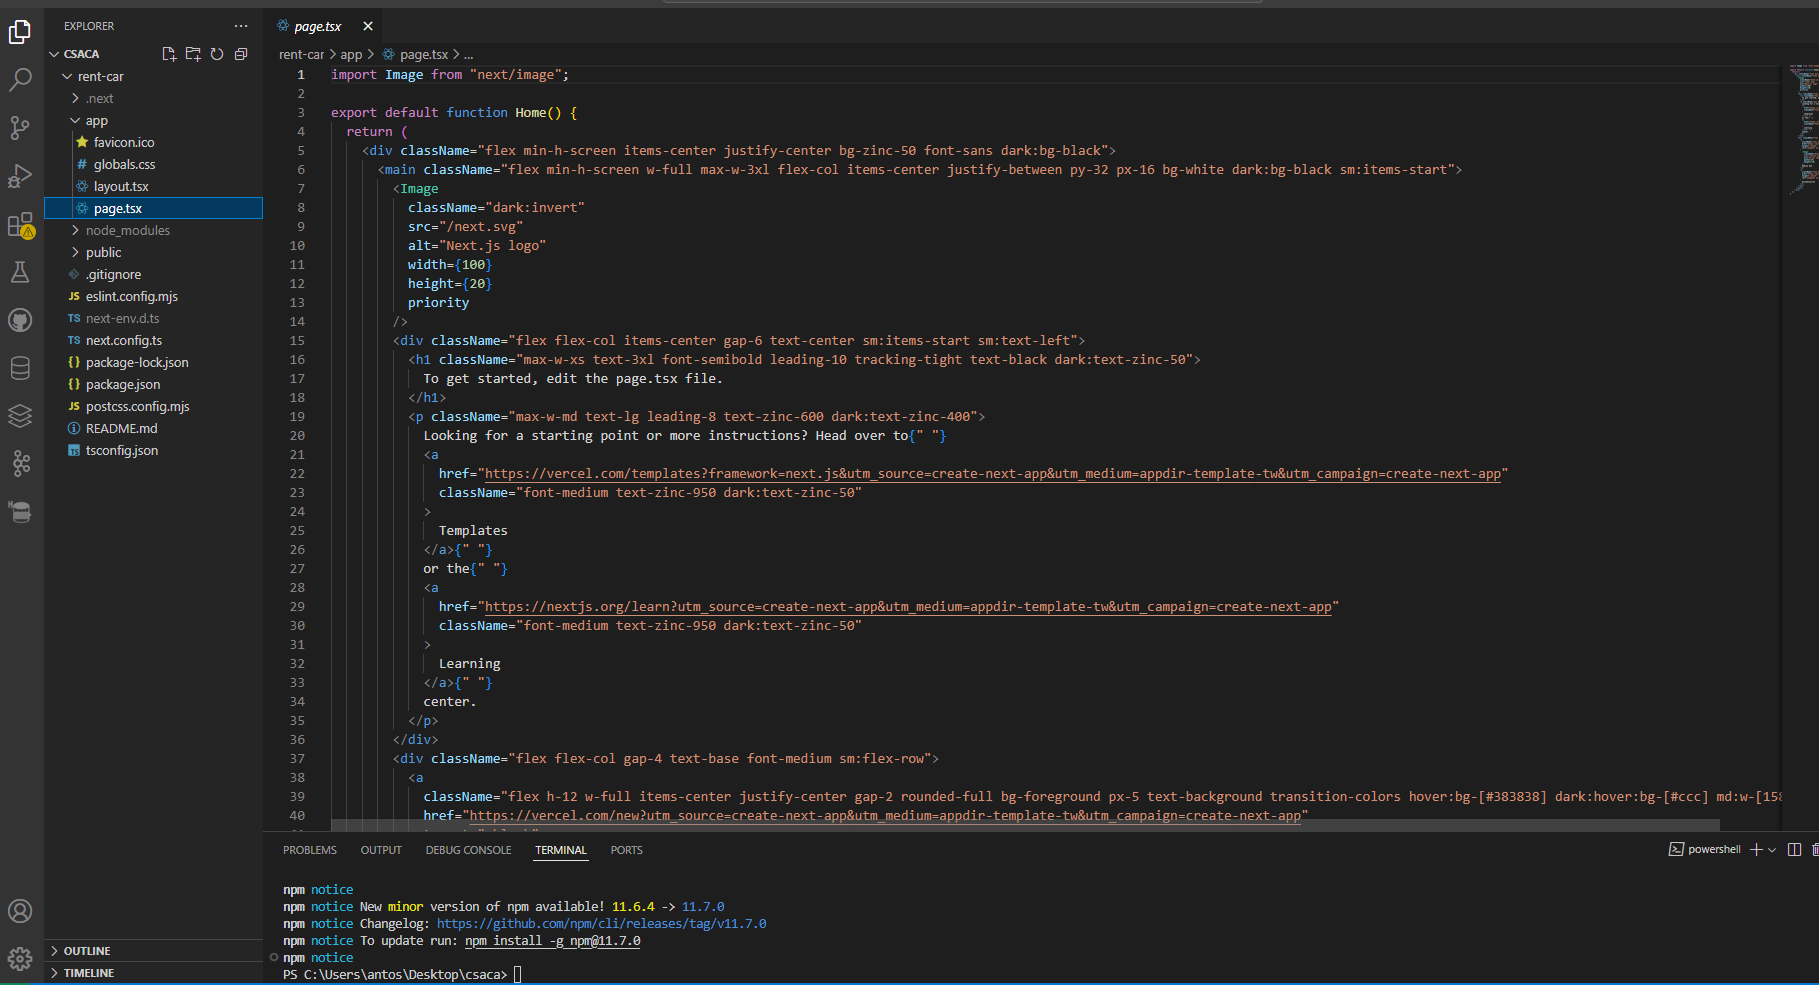This screenshot has height=985, width=1819.
Task: Open the Testing flask view
Action: point(20,272)
